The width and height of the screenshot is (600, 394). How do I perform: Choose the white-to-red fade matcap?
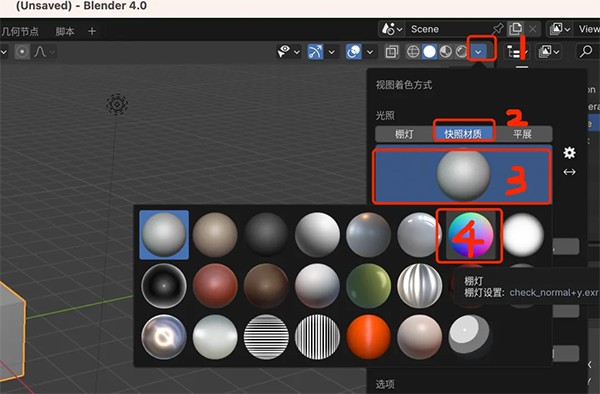pos(317,286)
